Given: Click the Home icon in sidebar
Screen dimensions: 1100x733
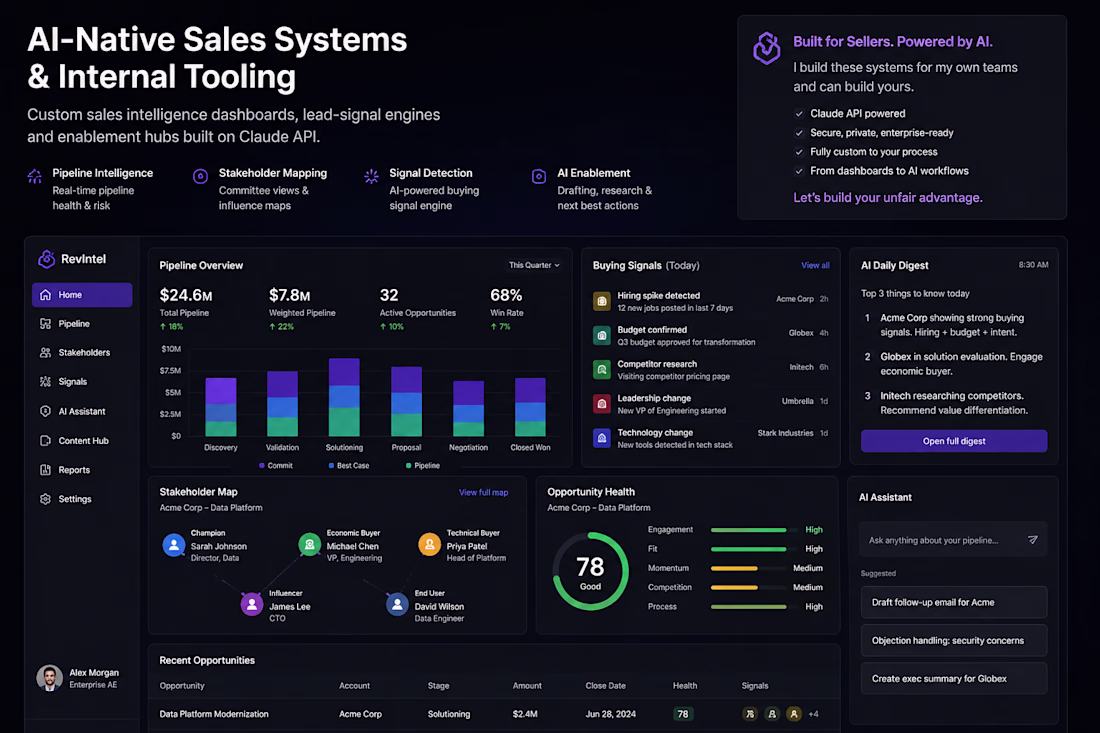Looking at the screenshot, I should (46, 295).
